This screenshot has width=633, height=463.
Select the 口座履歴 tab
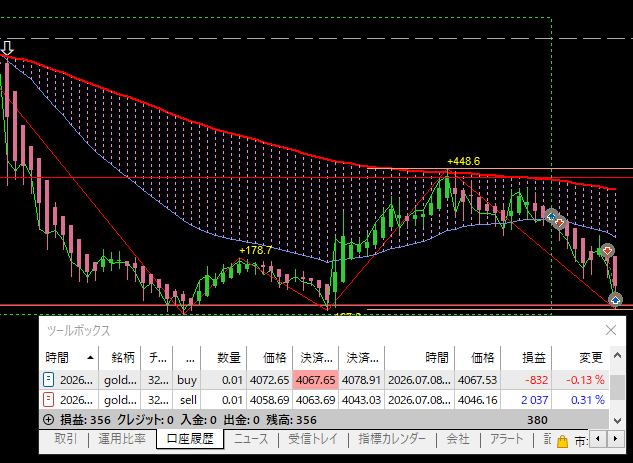coord(190,439)
